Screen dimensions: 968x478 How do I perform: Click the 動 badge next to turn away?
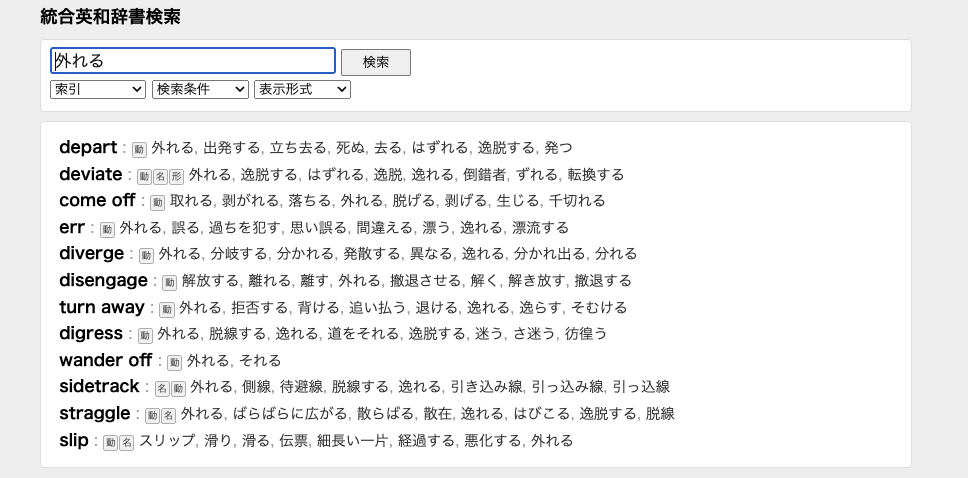tap(167, 309)
